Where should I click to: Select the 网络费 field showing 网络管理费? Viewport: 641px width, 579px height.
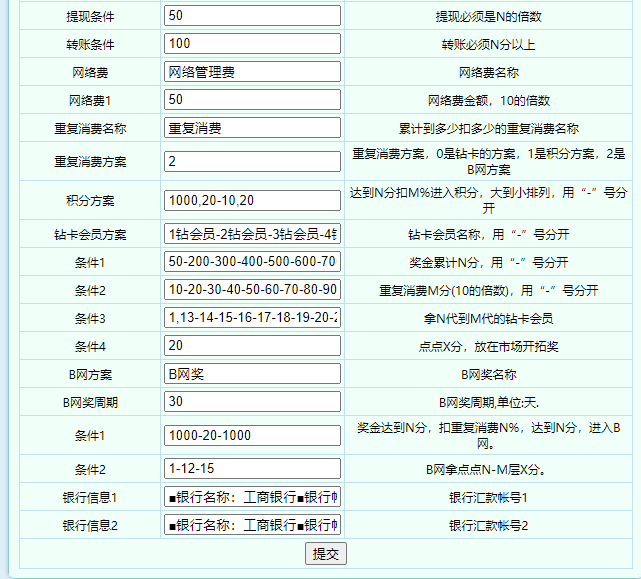[x=252, y=72]
